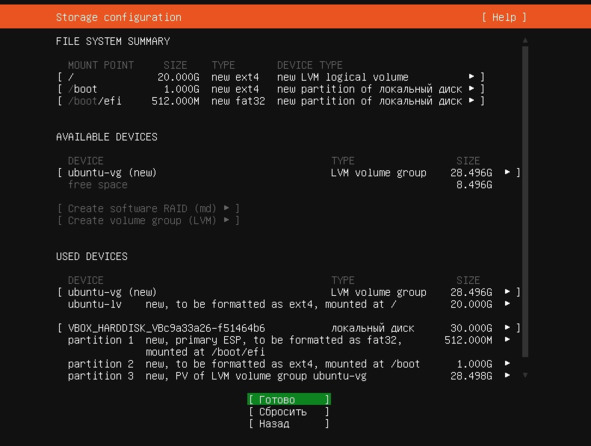Screen dimensions: 591x446
Task: Click the vertical scrollbar thumb
Action: 525,202
